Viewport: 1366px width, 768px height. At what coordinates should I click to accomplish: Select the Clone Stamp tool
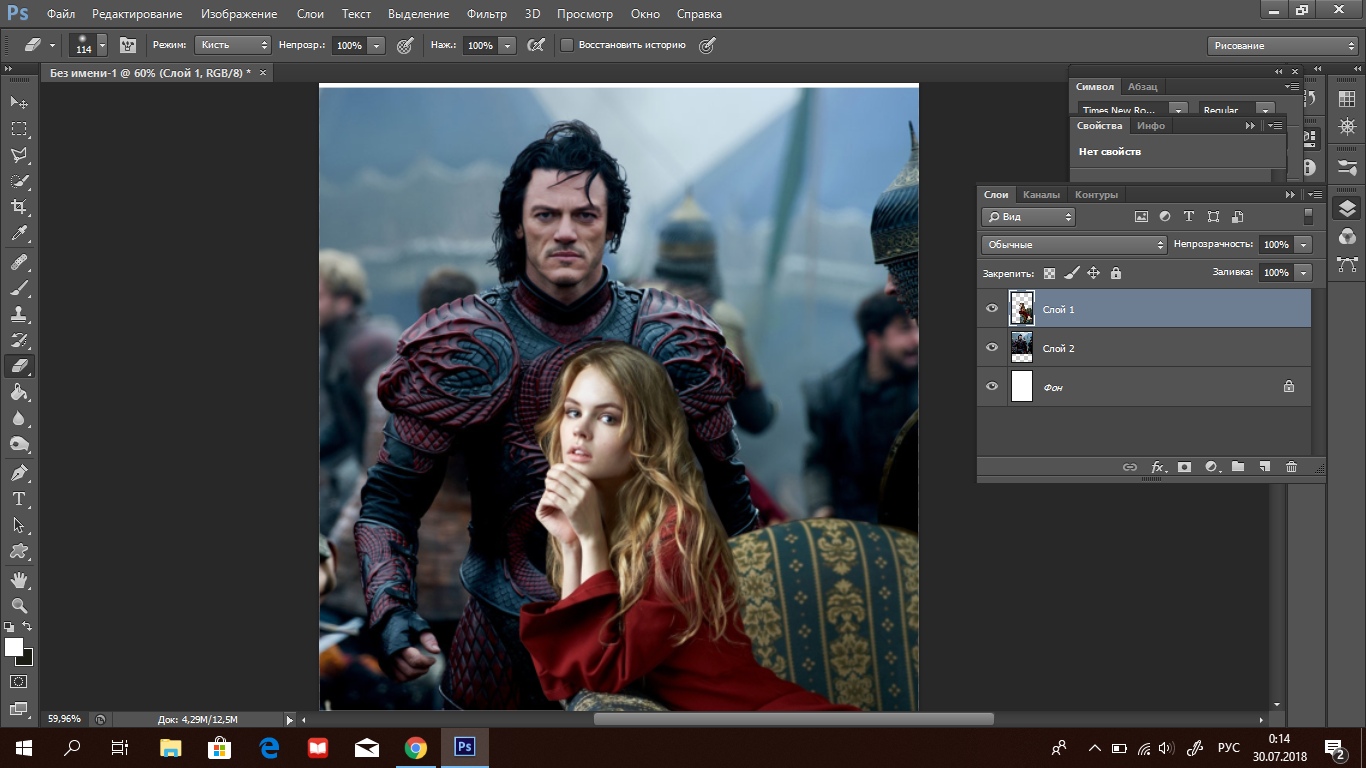pyautogui.click(x=19, y=314)
